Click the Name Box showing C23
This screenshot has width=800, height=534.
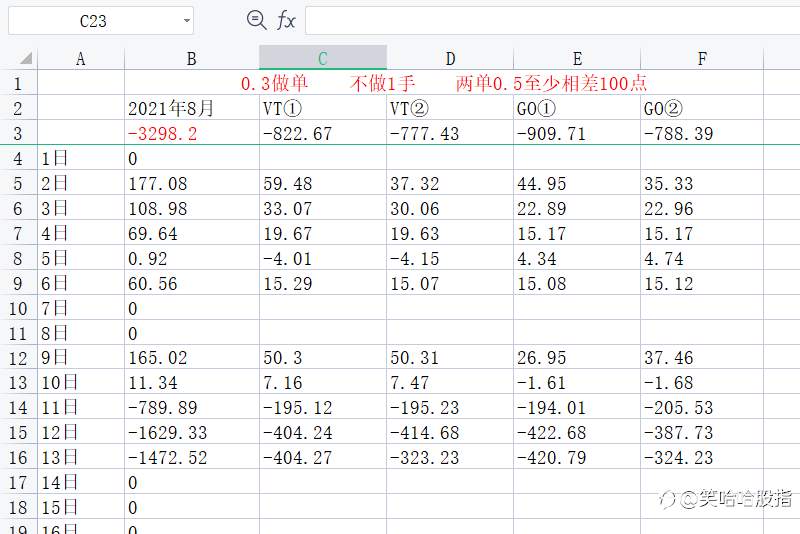pyautogui.click(x=101, y=21)
